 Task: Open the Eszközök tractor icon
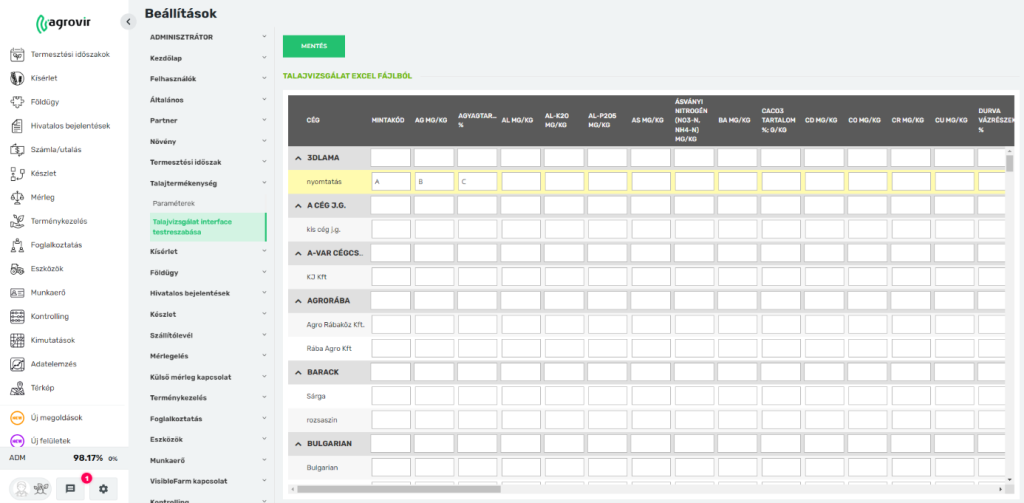[17, 269]
